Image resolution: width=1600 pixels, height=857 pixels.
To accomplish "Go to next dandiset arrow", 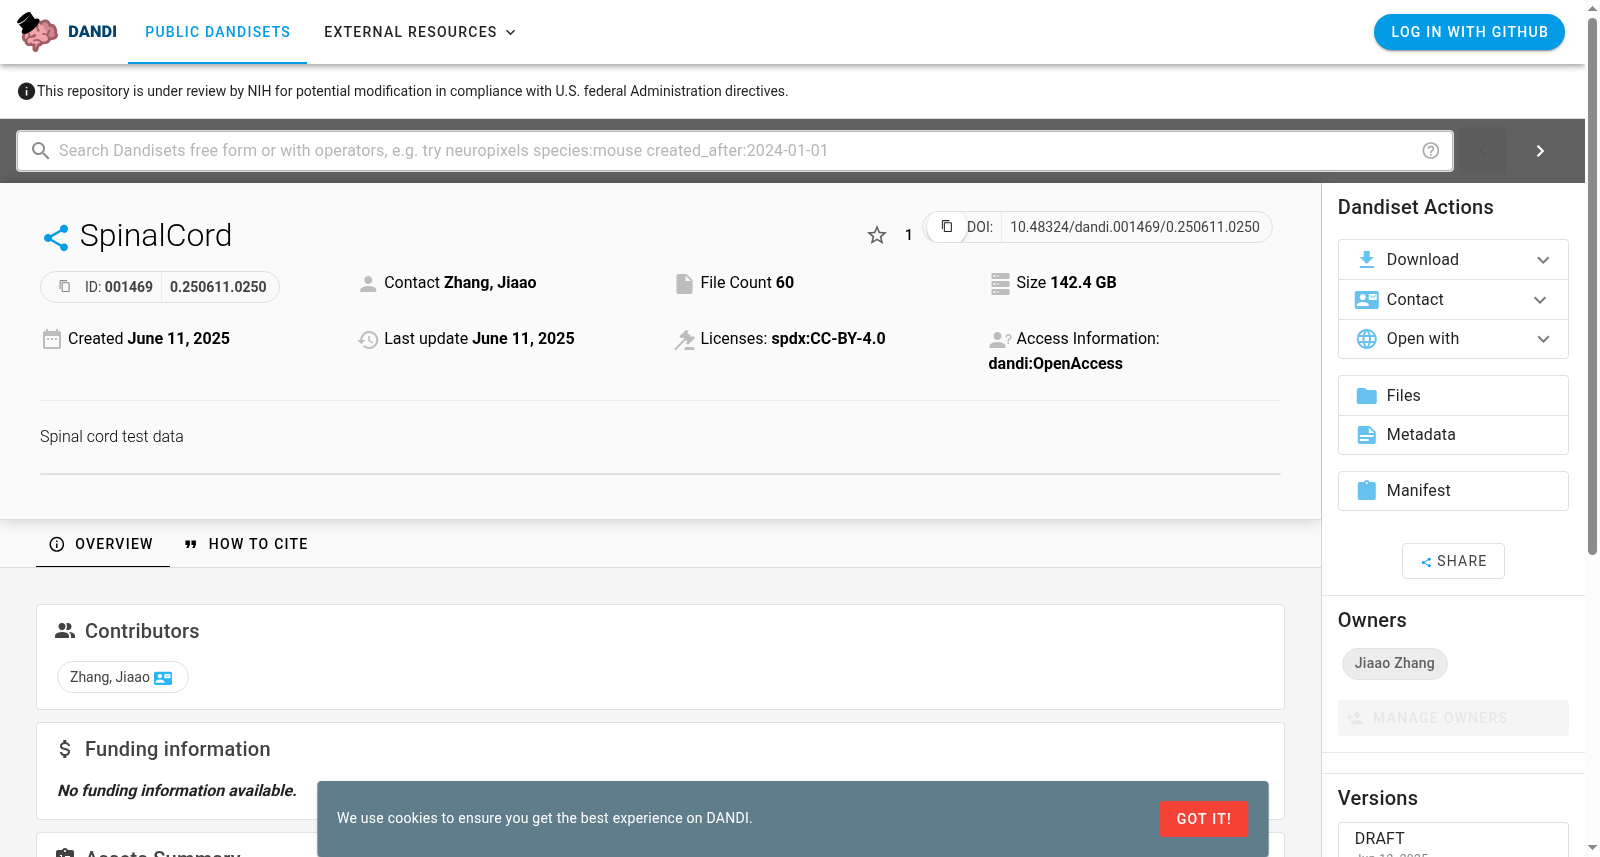I will (x=1540, y=151).
